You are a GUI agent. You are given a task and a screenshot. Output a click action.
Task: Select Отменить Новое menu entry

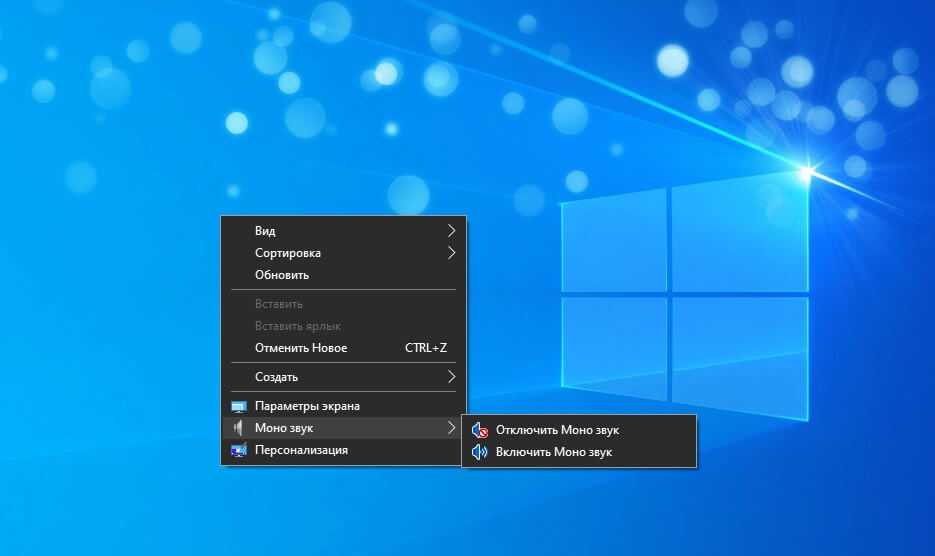(301, 348)
